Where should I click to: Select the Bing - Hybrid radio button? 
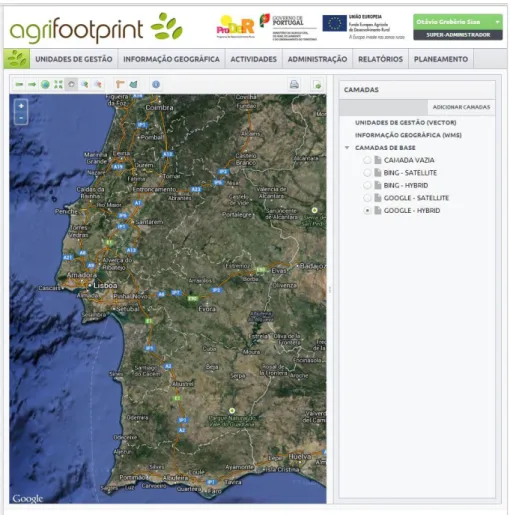click(x=367, y=185)
